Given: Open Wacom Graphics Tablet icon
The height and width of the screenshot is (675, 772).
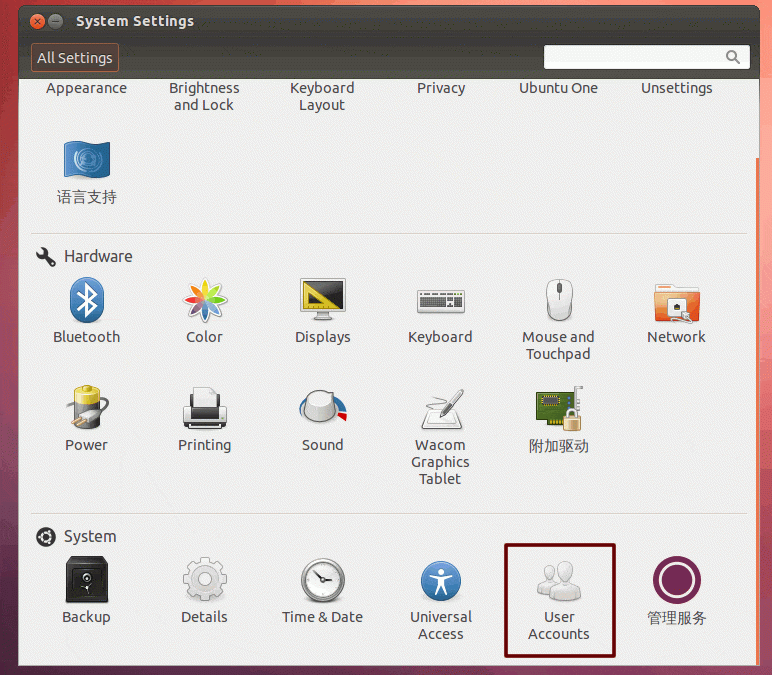Looking at the screenshot, I should (443, 409).
